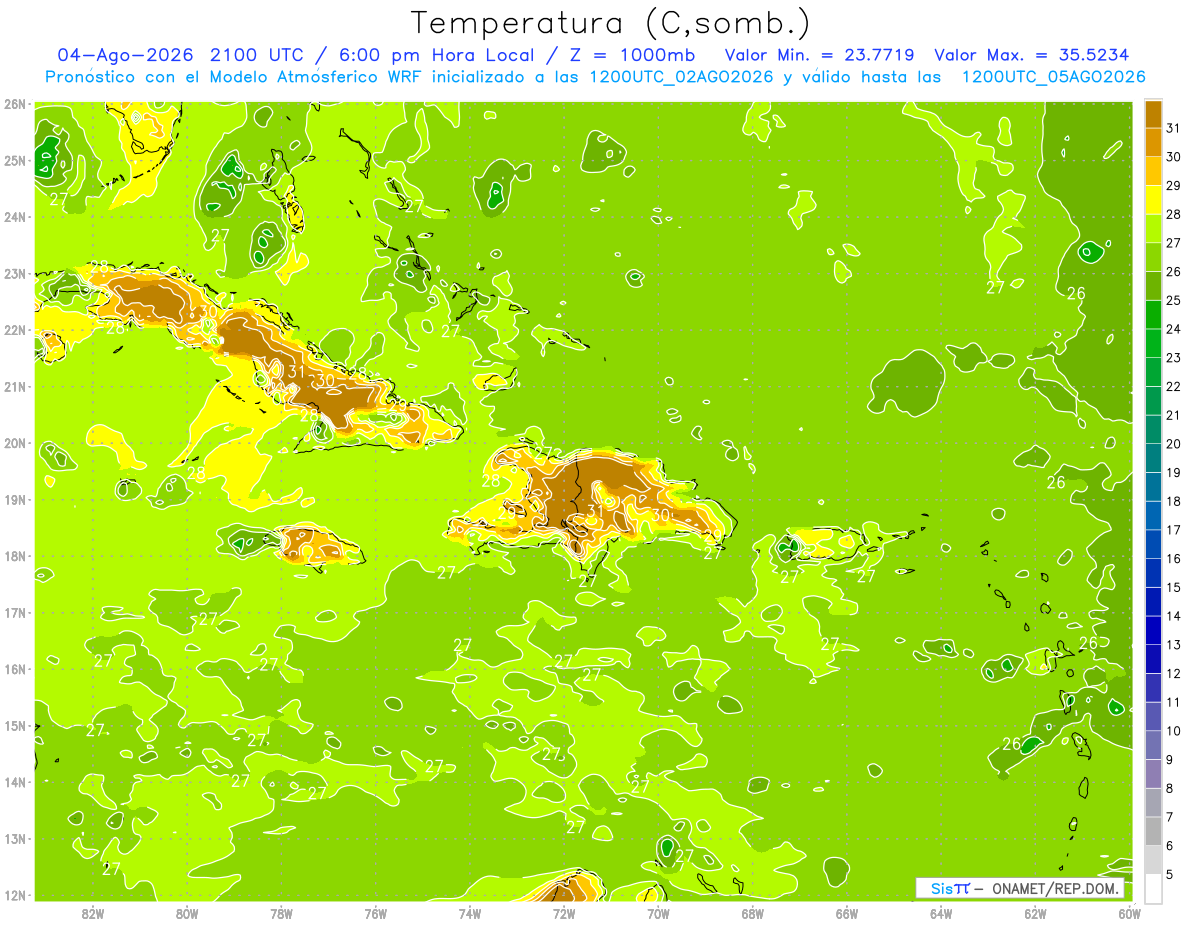This screenshot has height=927, width=1200.
Task: Click the gray swatch between 6 and 7
Action: click(x=1153, y=831)
